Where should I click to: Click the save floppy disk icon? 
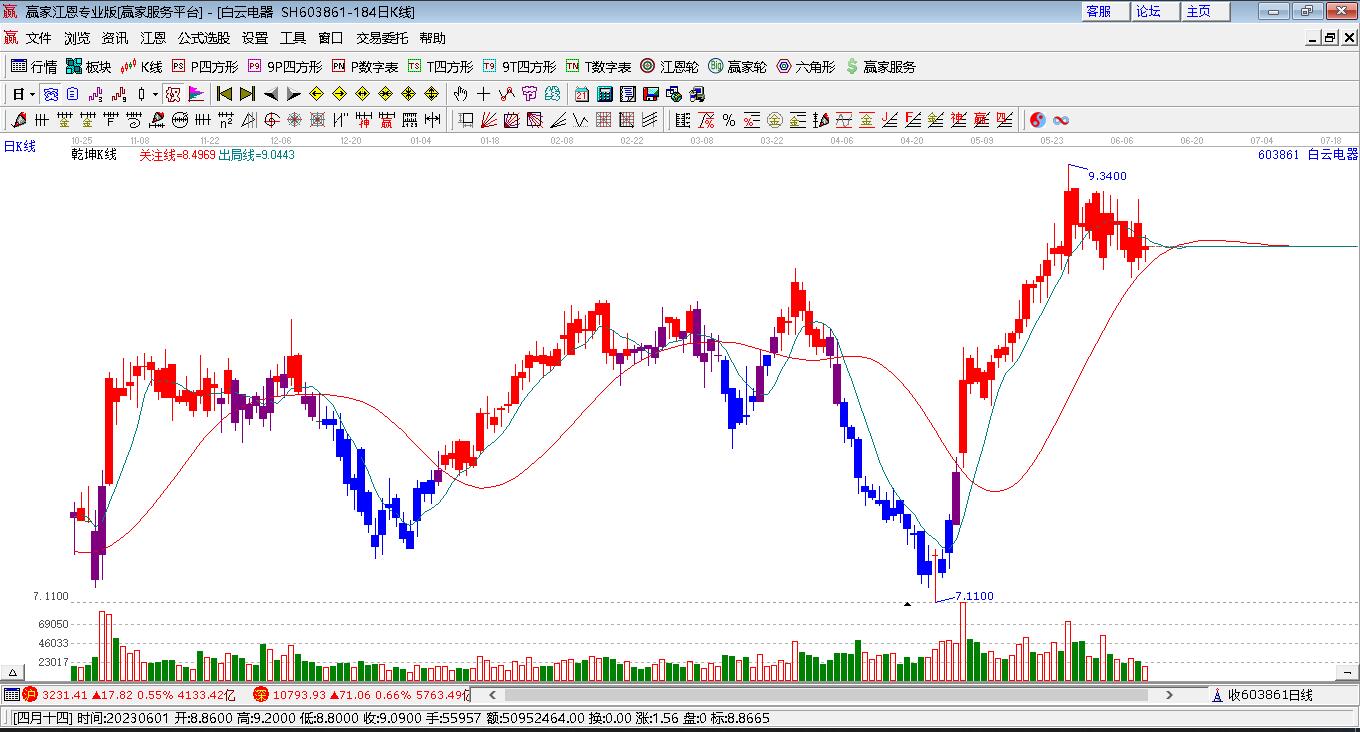(x=651, y=94)
